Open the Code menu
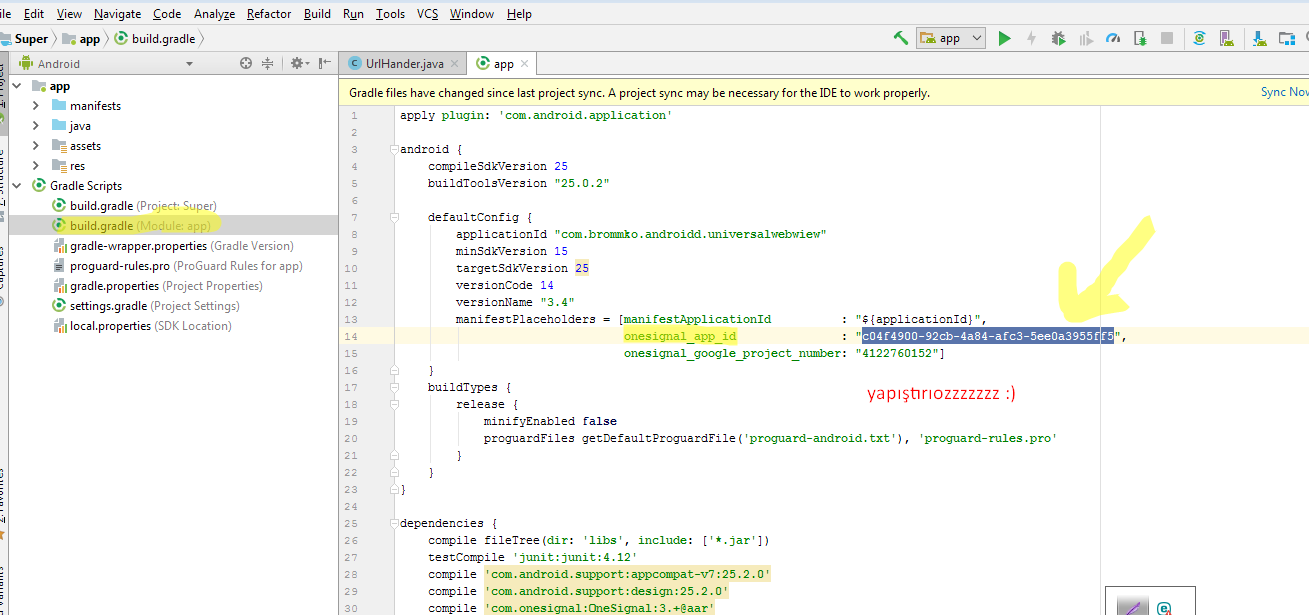The image size is (1309, 615). 167,14
